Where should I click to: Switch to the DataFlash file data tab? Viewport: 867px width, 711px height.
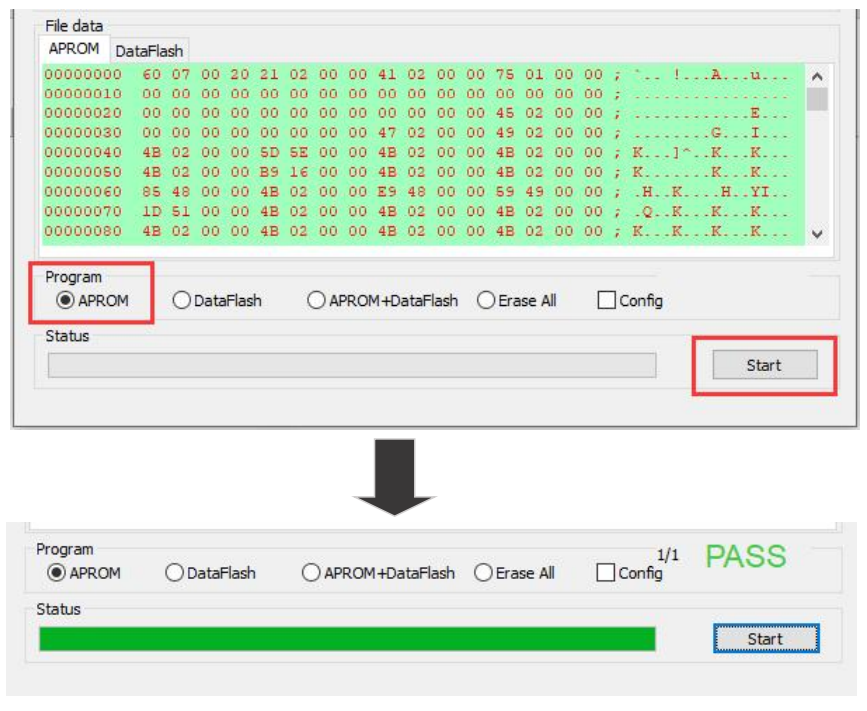pos(148,50)
